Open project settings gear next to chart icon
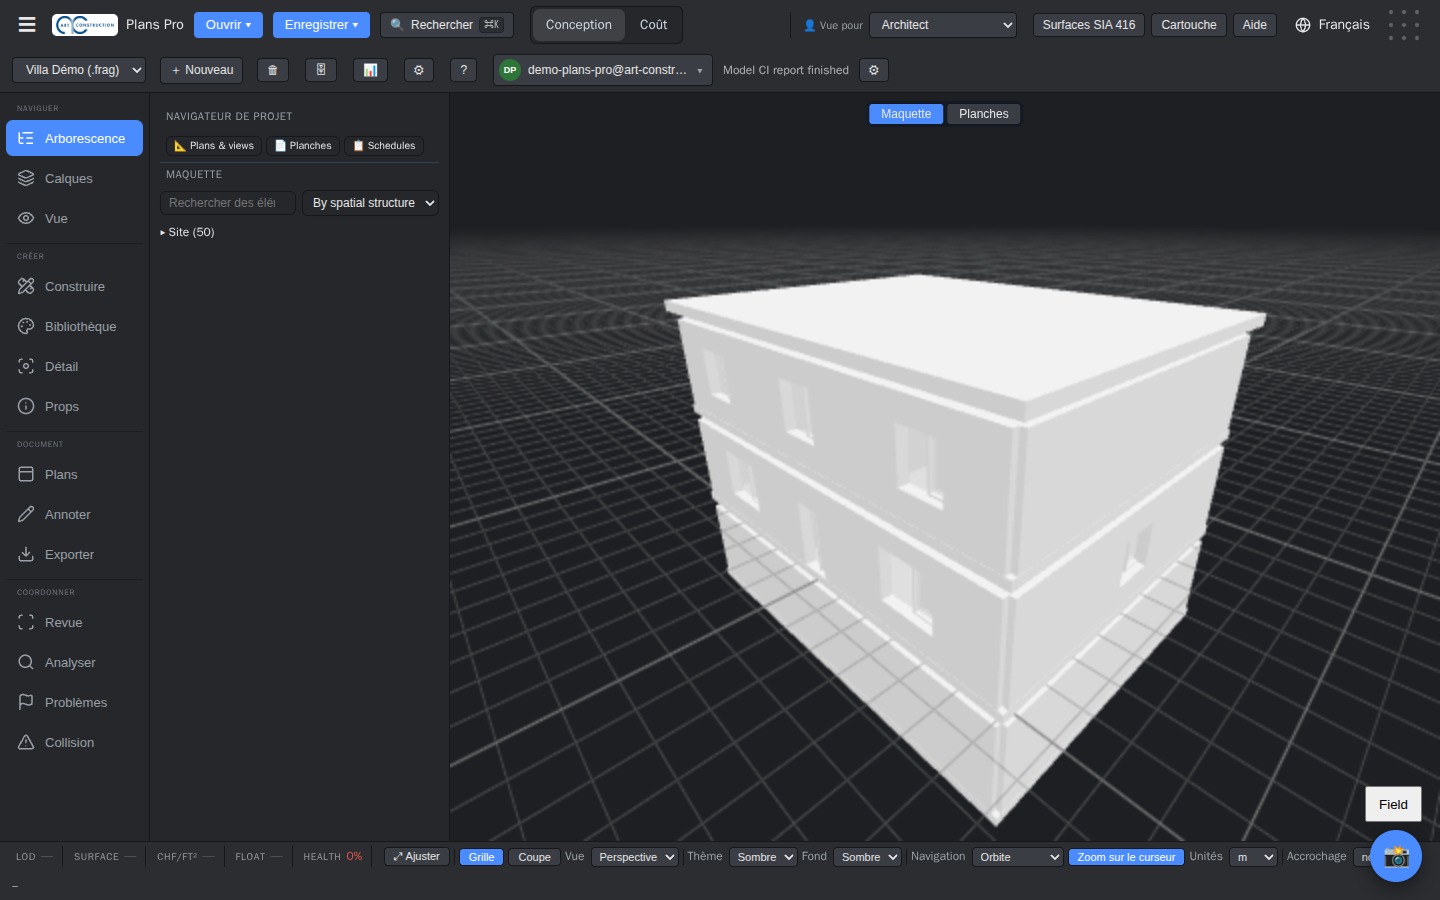 (x=419, y=70)
